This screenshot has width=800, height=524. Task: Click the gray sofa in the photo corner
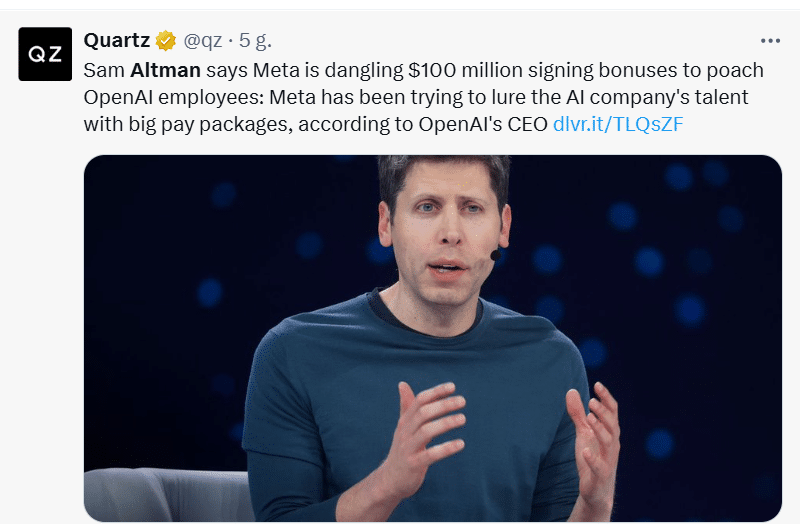click(168, 495)
